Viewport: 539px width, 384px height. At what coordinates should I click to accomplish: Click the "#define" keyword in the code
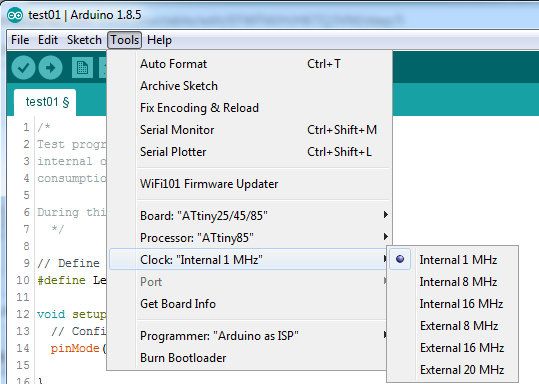[62, 280]
